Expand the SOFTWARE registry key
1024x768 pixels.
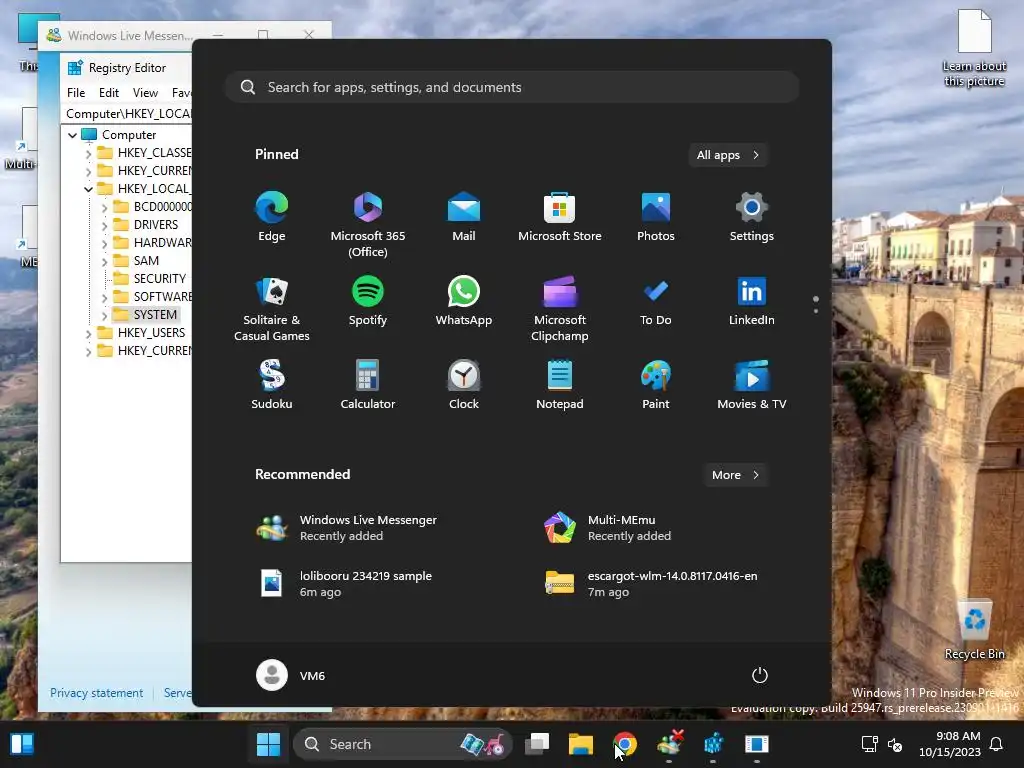click(104, 297)
